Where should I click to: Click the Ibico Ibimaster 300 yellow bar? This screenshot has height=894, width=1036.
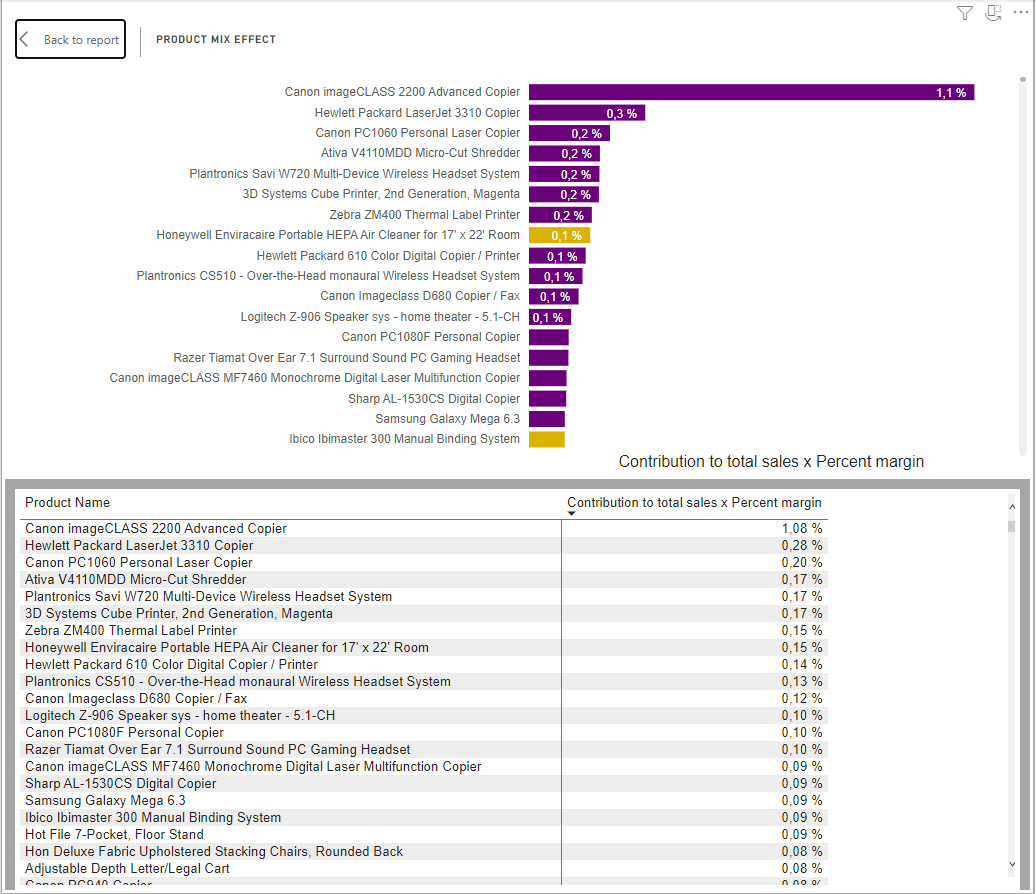(x=546, y=438)
